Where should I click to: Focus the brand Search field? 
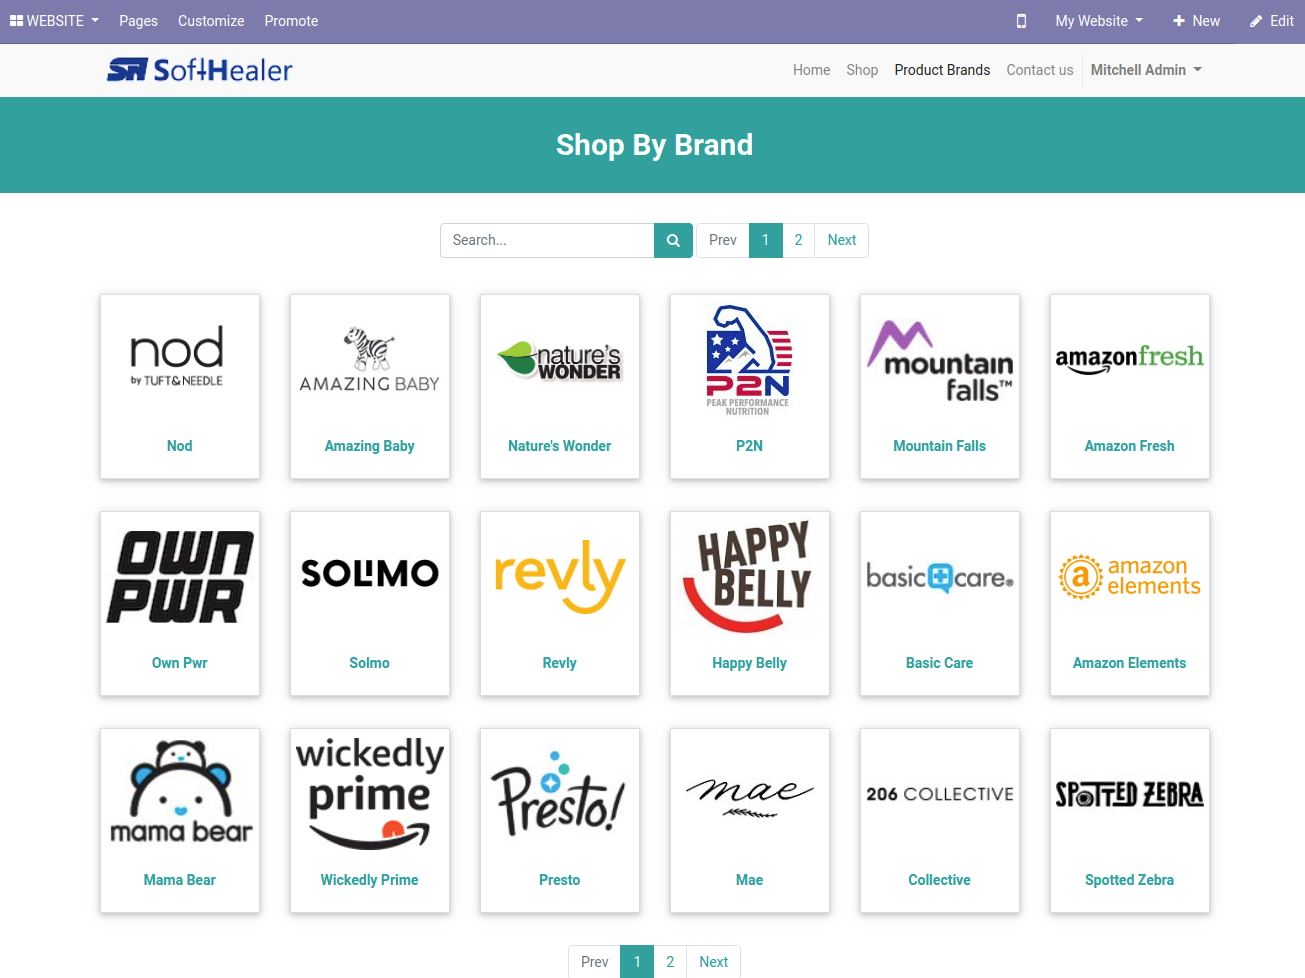coord(547,240)
